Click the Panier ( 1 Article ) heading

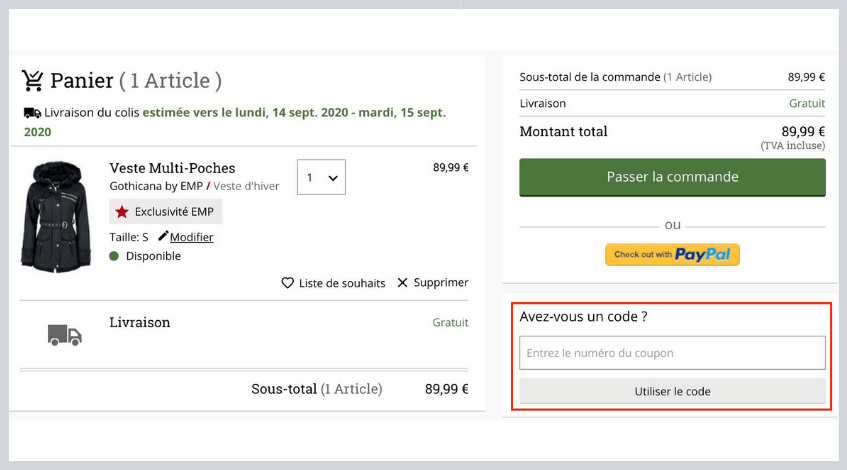[136, 80]
